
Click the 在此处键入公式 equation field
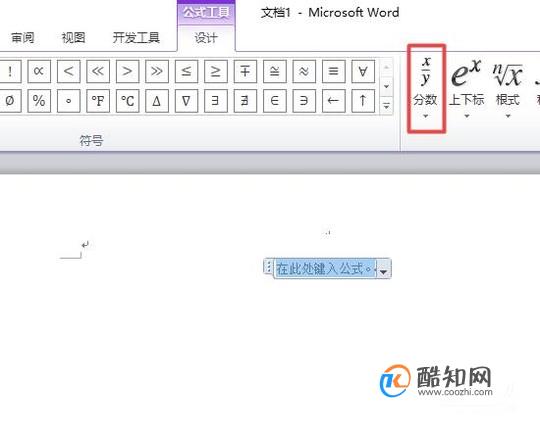324,268
